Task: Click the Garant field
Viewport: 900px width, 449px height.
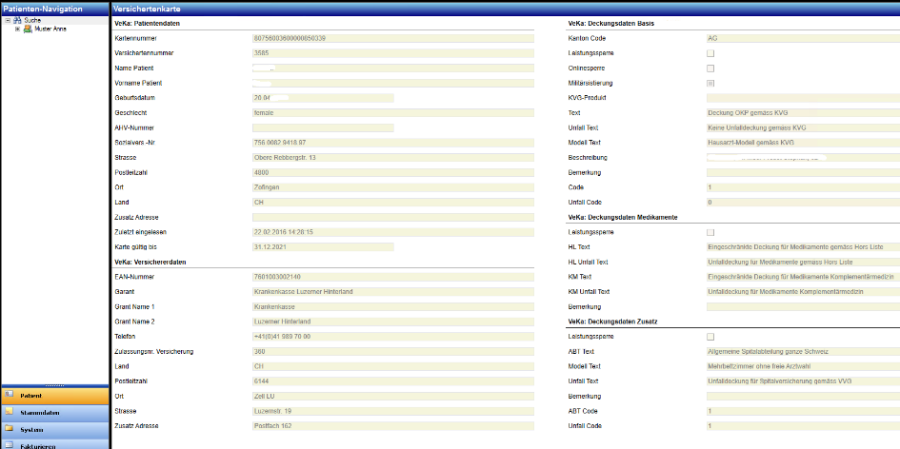Action: point(393,292)
